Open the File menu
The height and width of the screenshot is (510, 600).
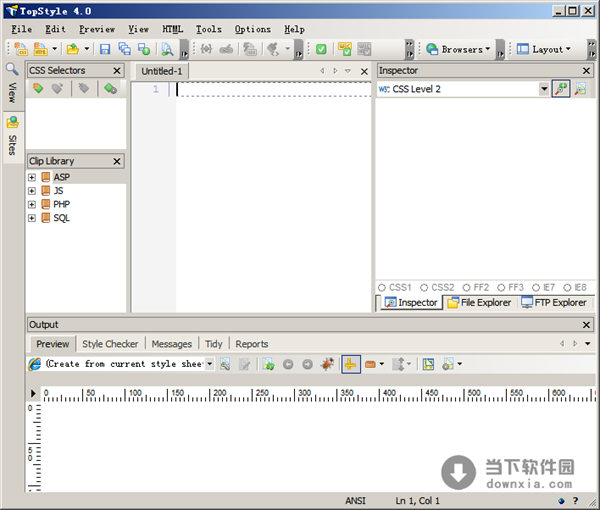pos(21,29)
